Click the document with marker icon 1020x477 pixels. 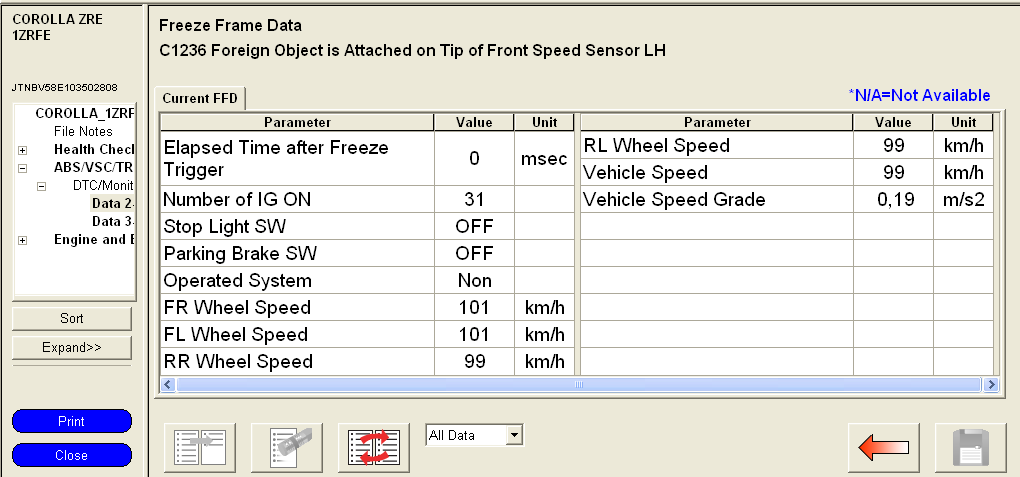286,447
